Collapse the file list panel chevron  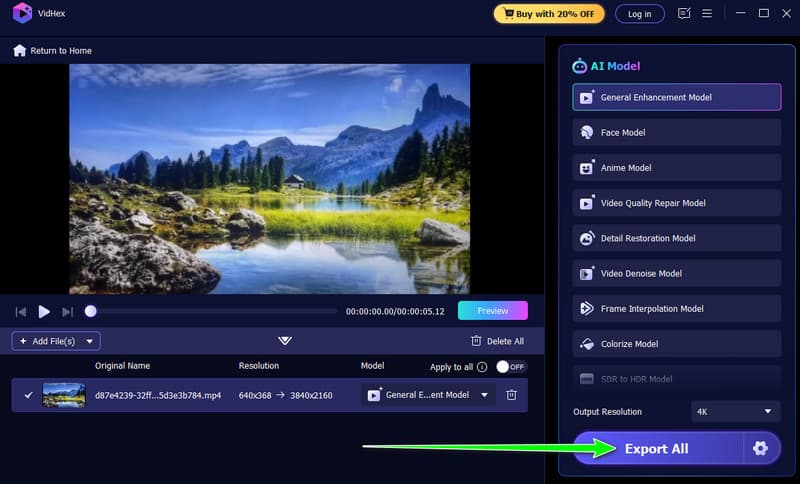pos(285,341)
